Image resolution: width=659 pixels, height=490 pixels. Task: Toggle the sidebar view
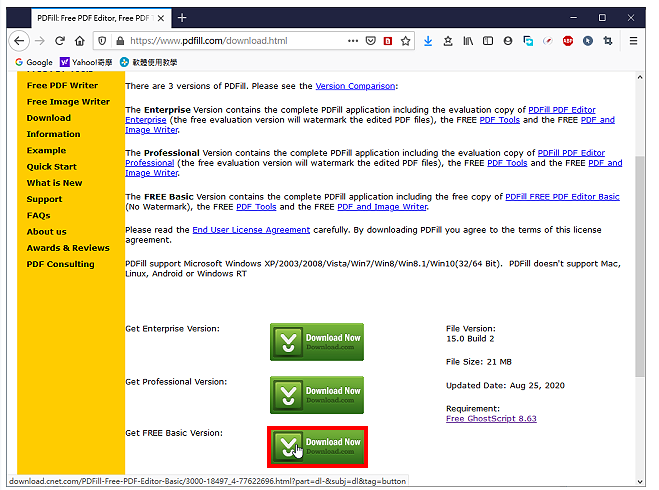pyautogui.click(x=488, y=41)
